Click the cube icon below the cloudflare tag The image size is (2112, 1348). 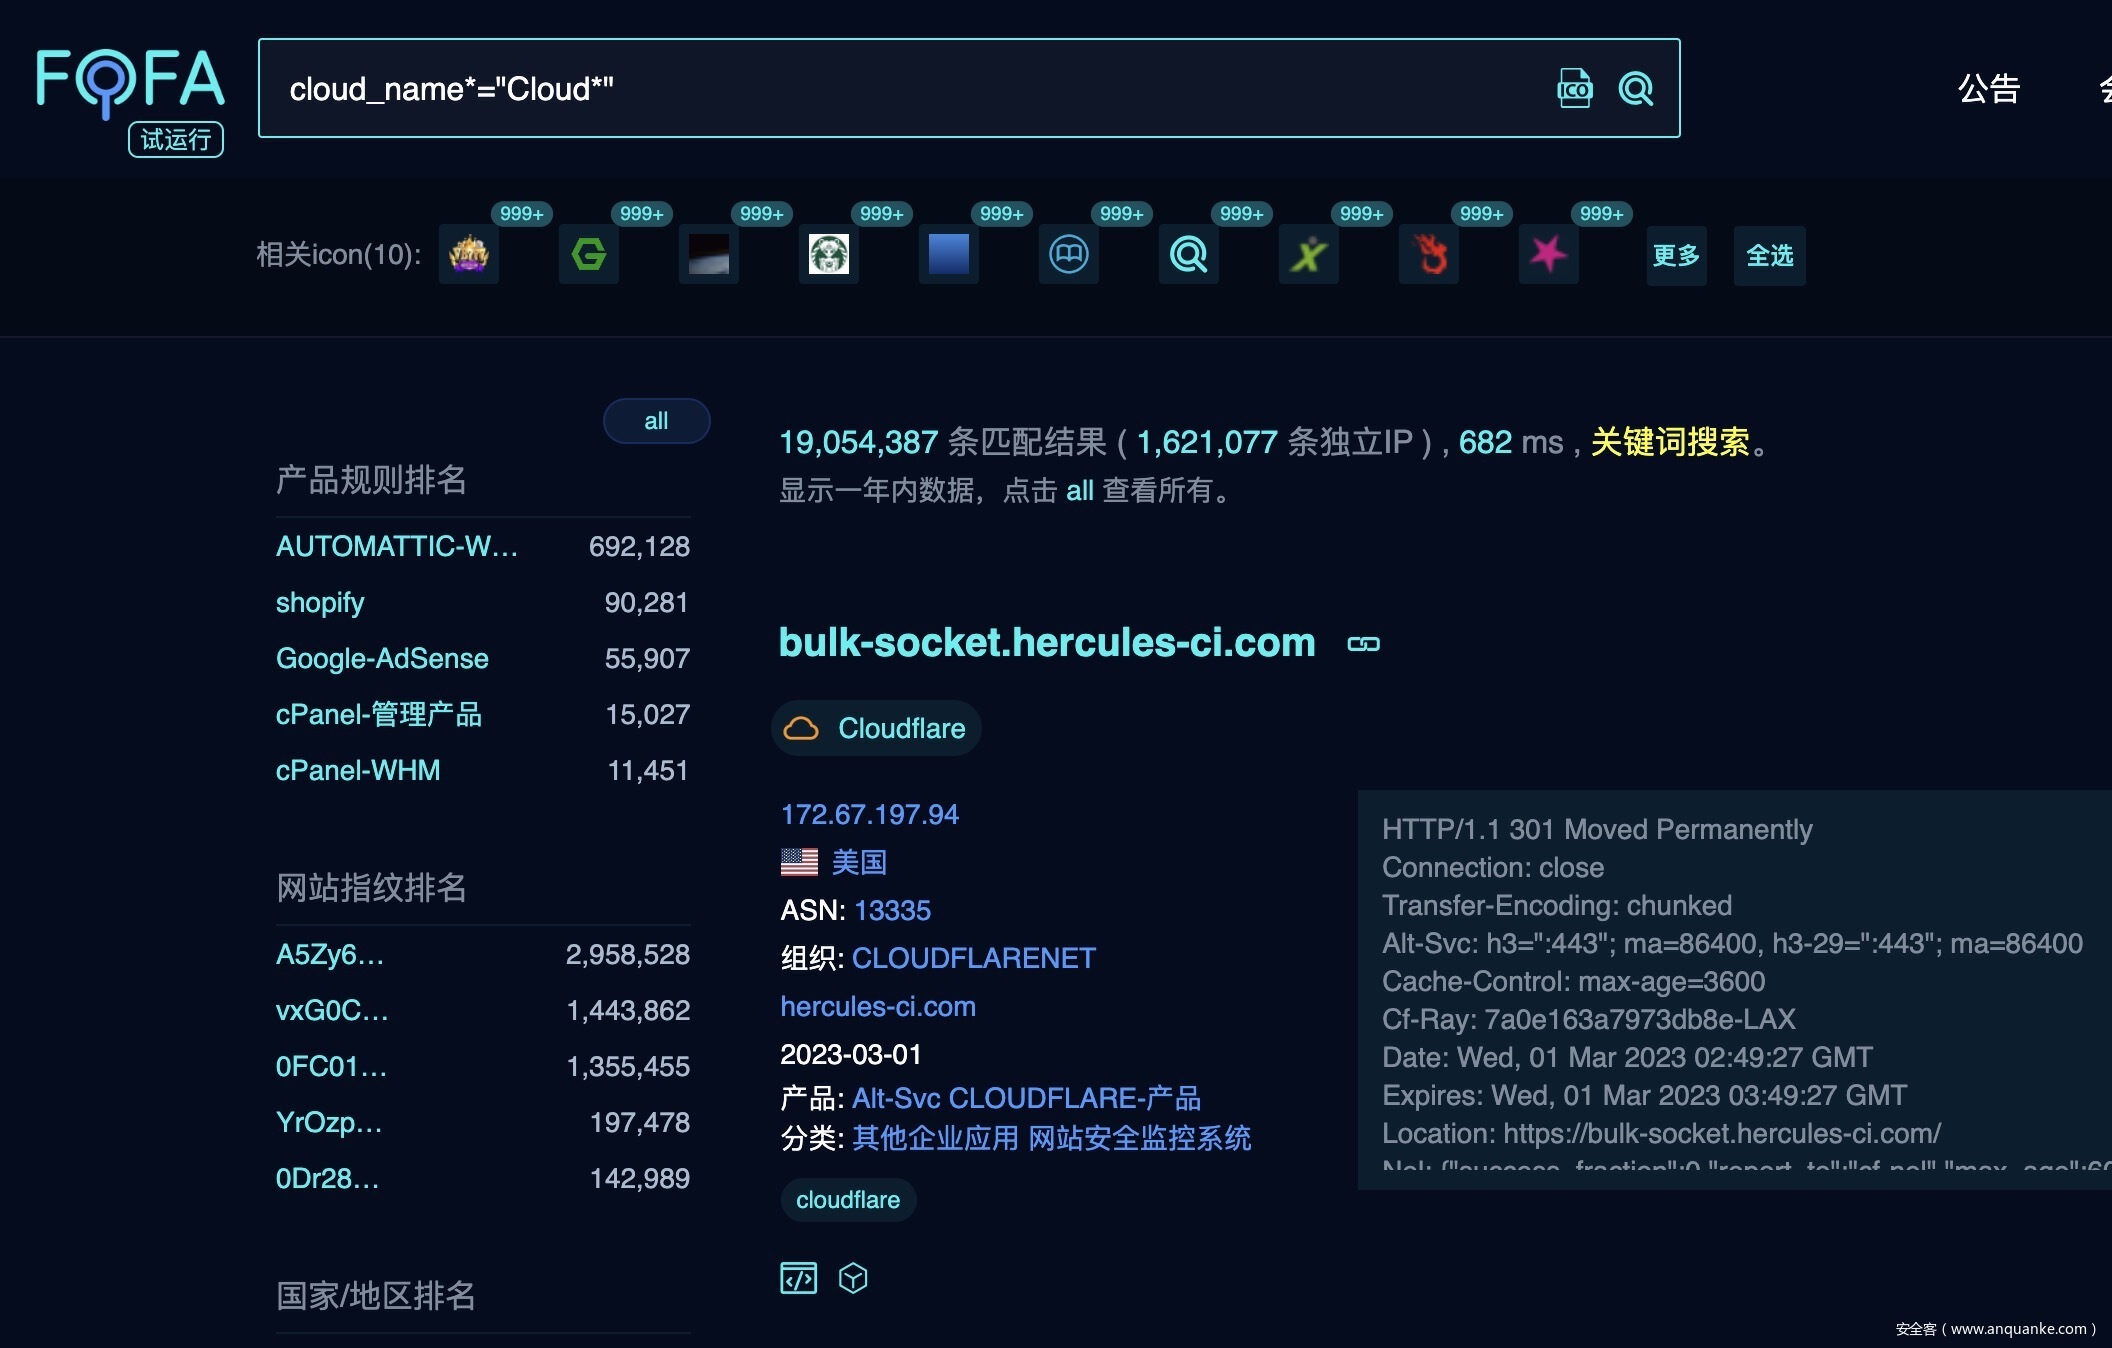click(853, 1278)
